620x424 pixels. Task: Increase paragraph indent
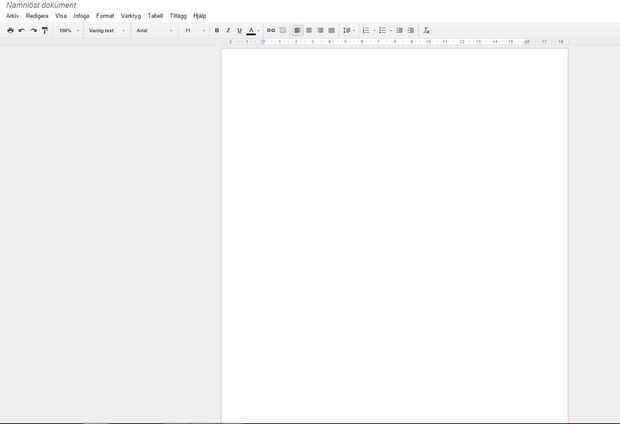[x=411, y=30]
